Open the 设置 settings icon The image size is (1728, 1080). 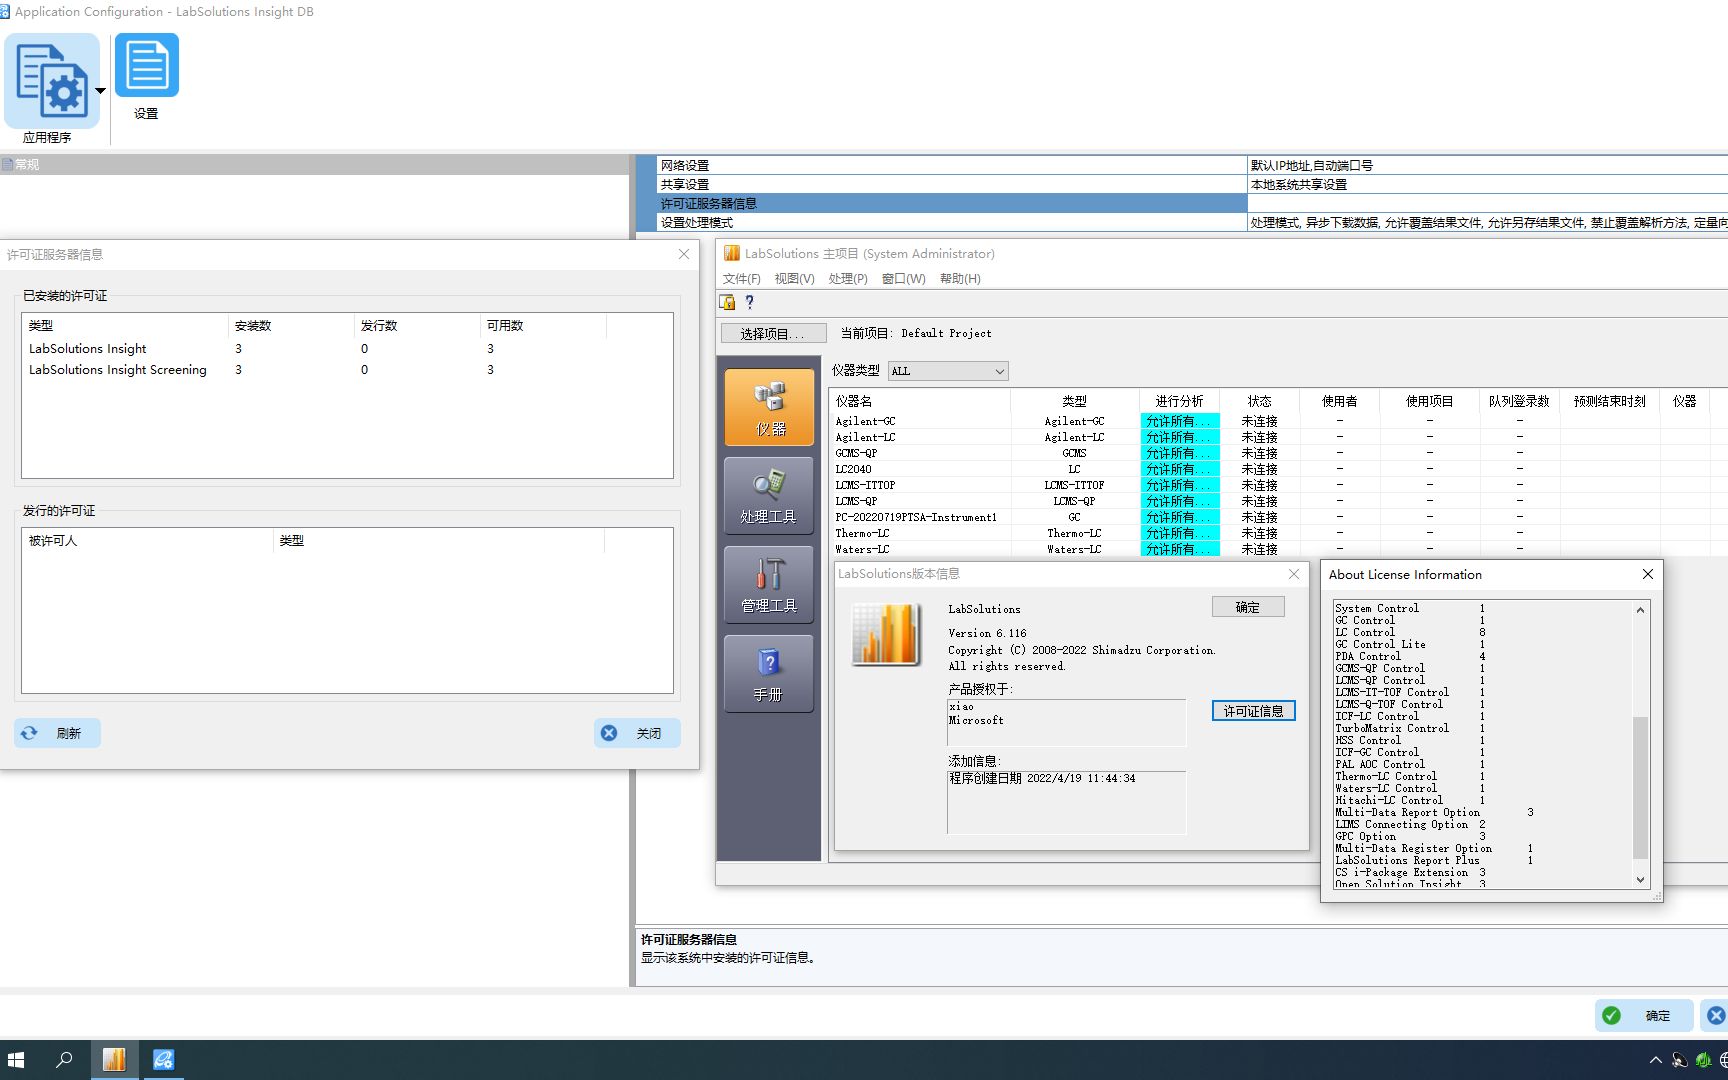[x=147, y=66]
